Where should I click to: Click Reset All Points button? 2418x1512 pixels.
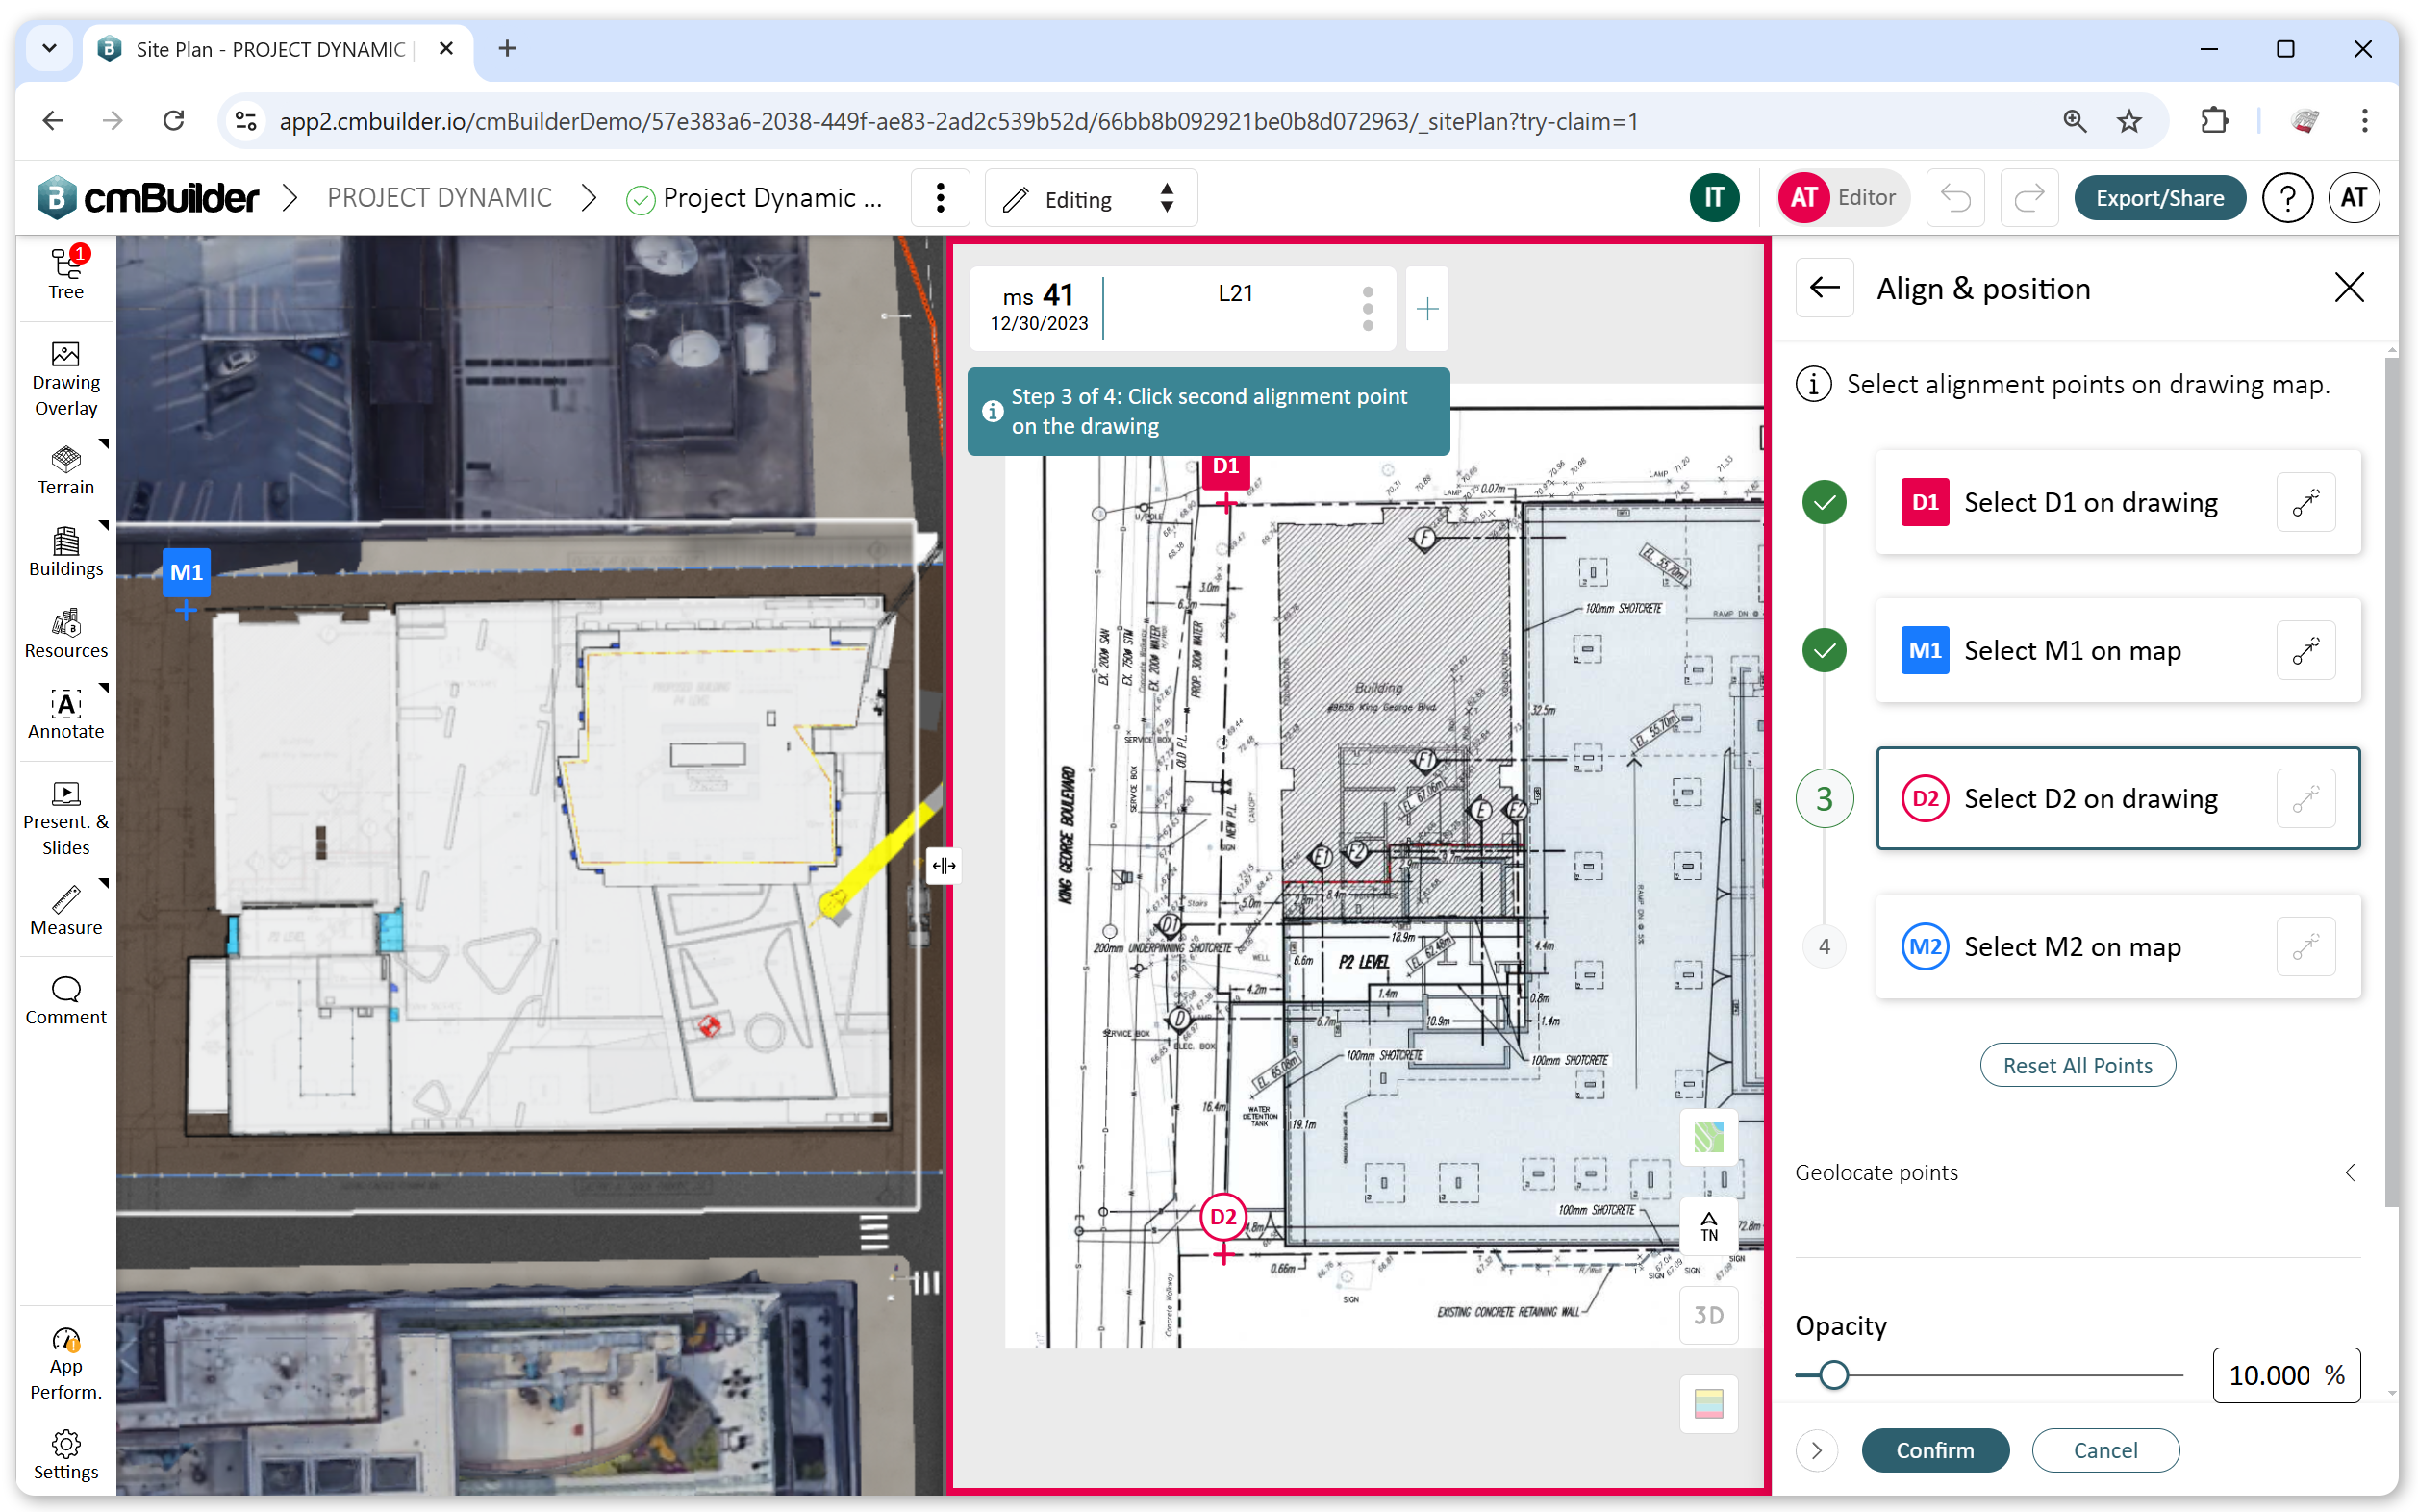(2077, 1065)
